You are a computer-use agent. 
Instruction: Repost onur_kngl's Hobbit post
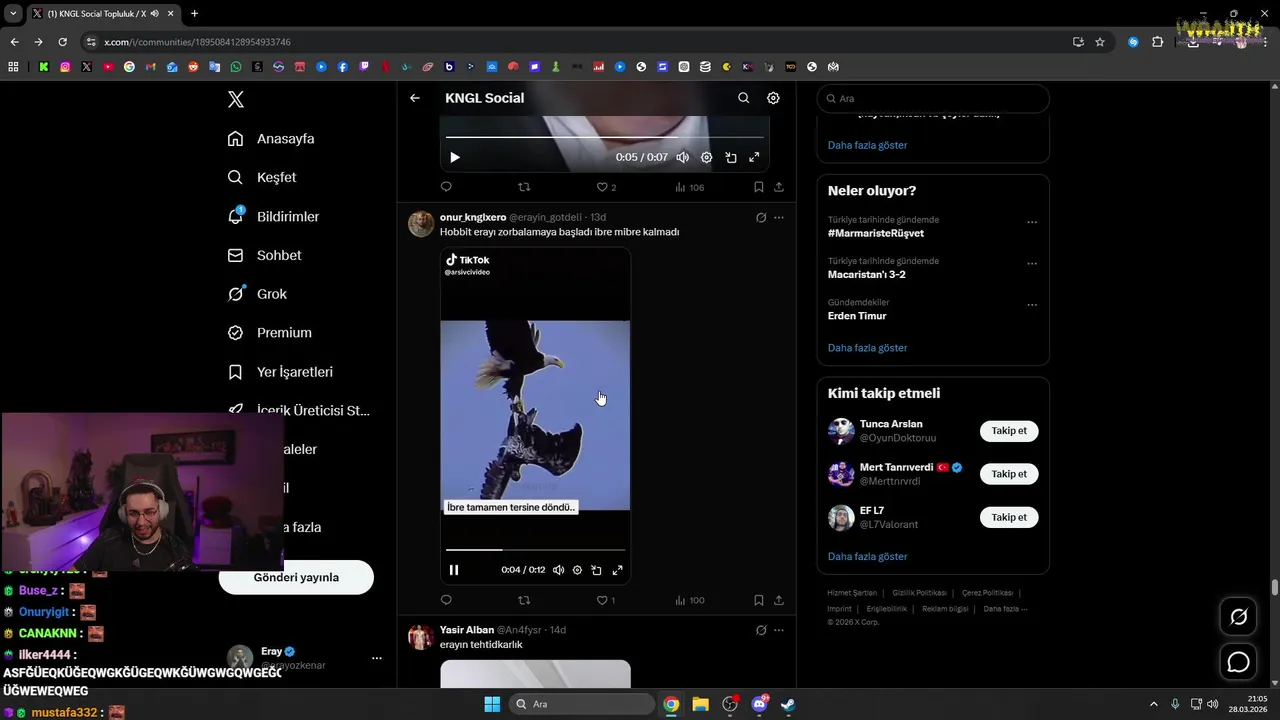tap(524, 600)
